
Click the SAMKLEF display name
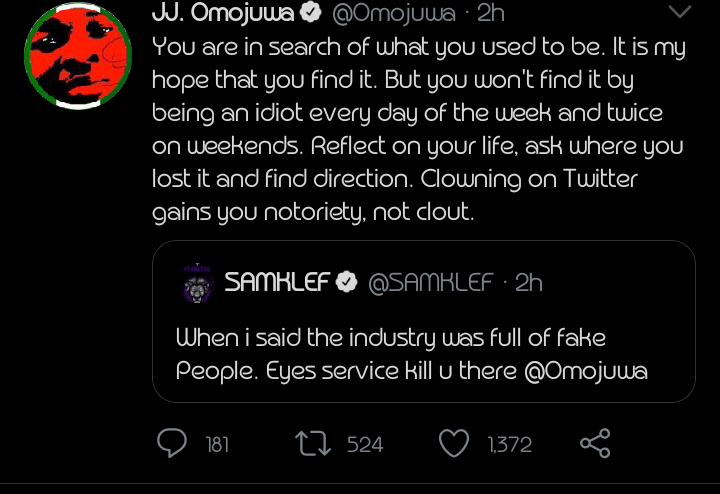pyautogui.click(x=277, y=283)
